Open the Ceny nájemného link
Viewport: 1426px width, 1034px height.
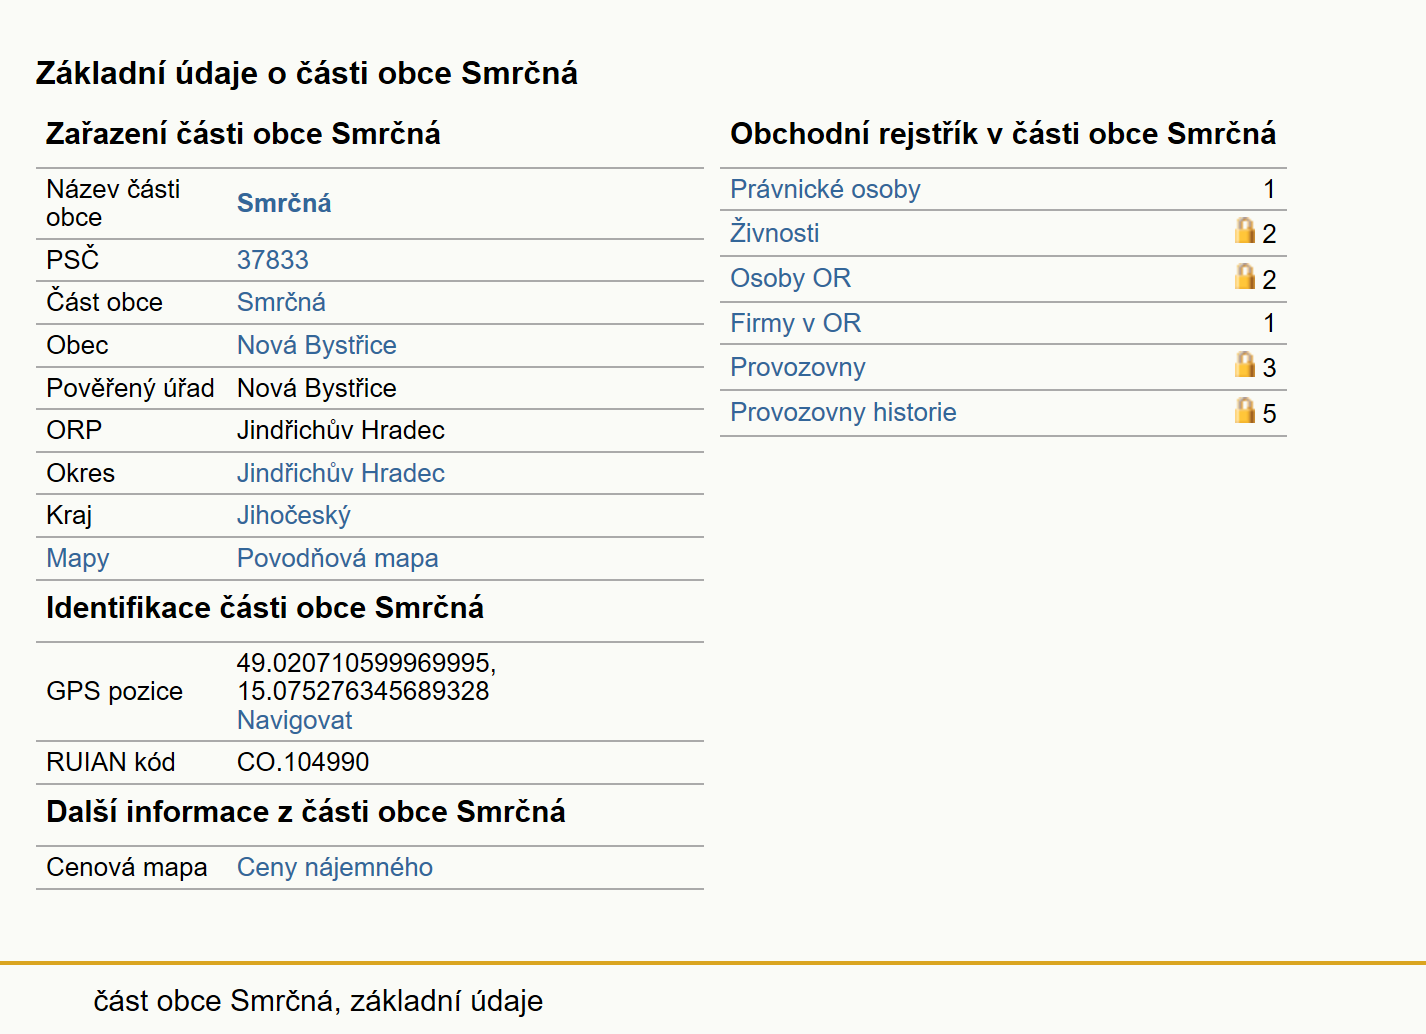334,867
